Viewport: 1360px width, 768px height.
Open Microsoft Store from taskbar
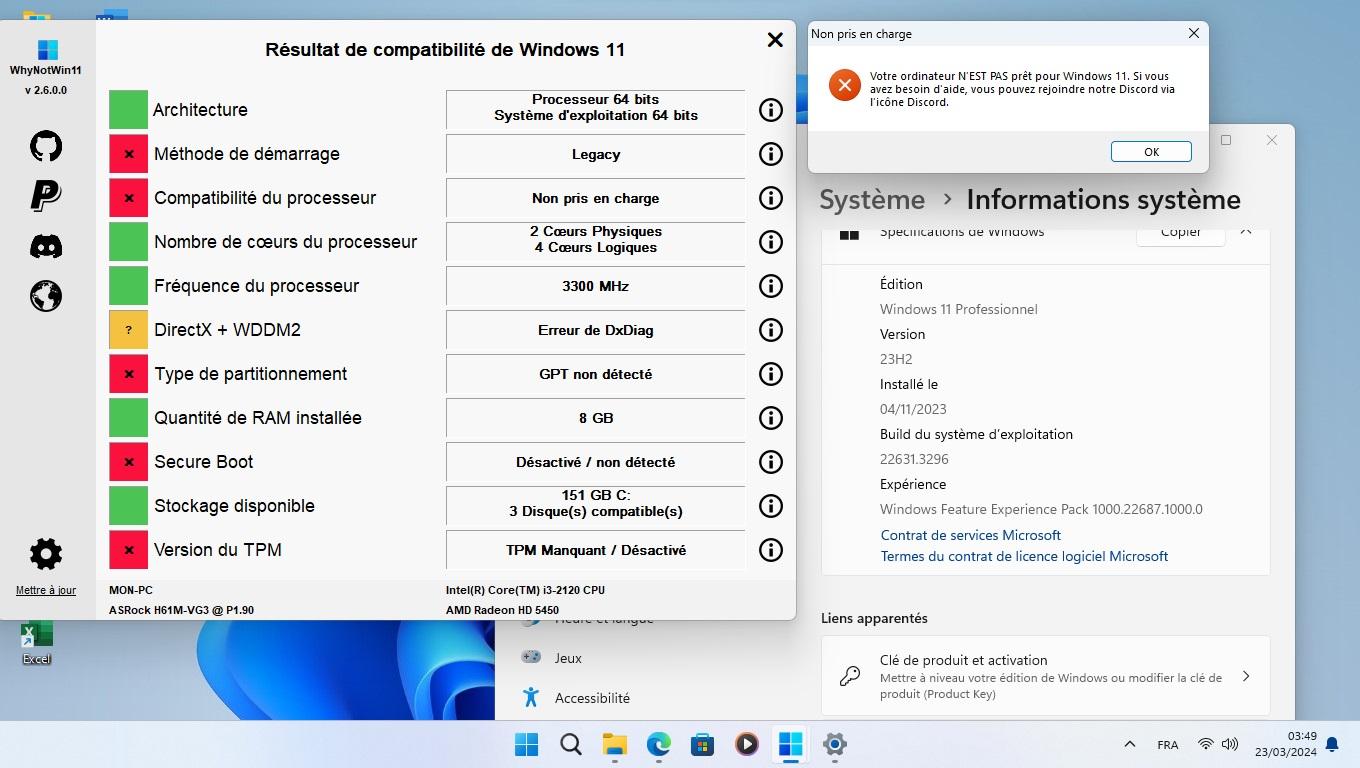point(702,744)
